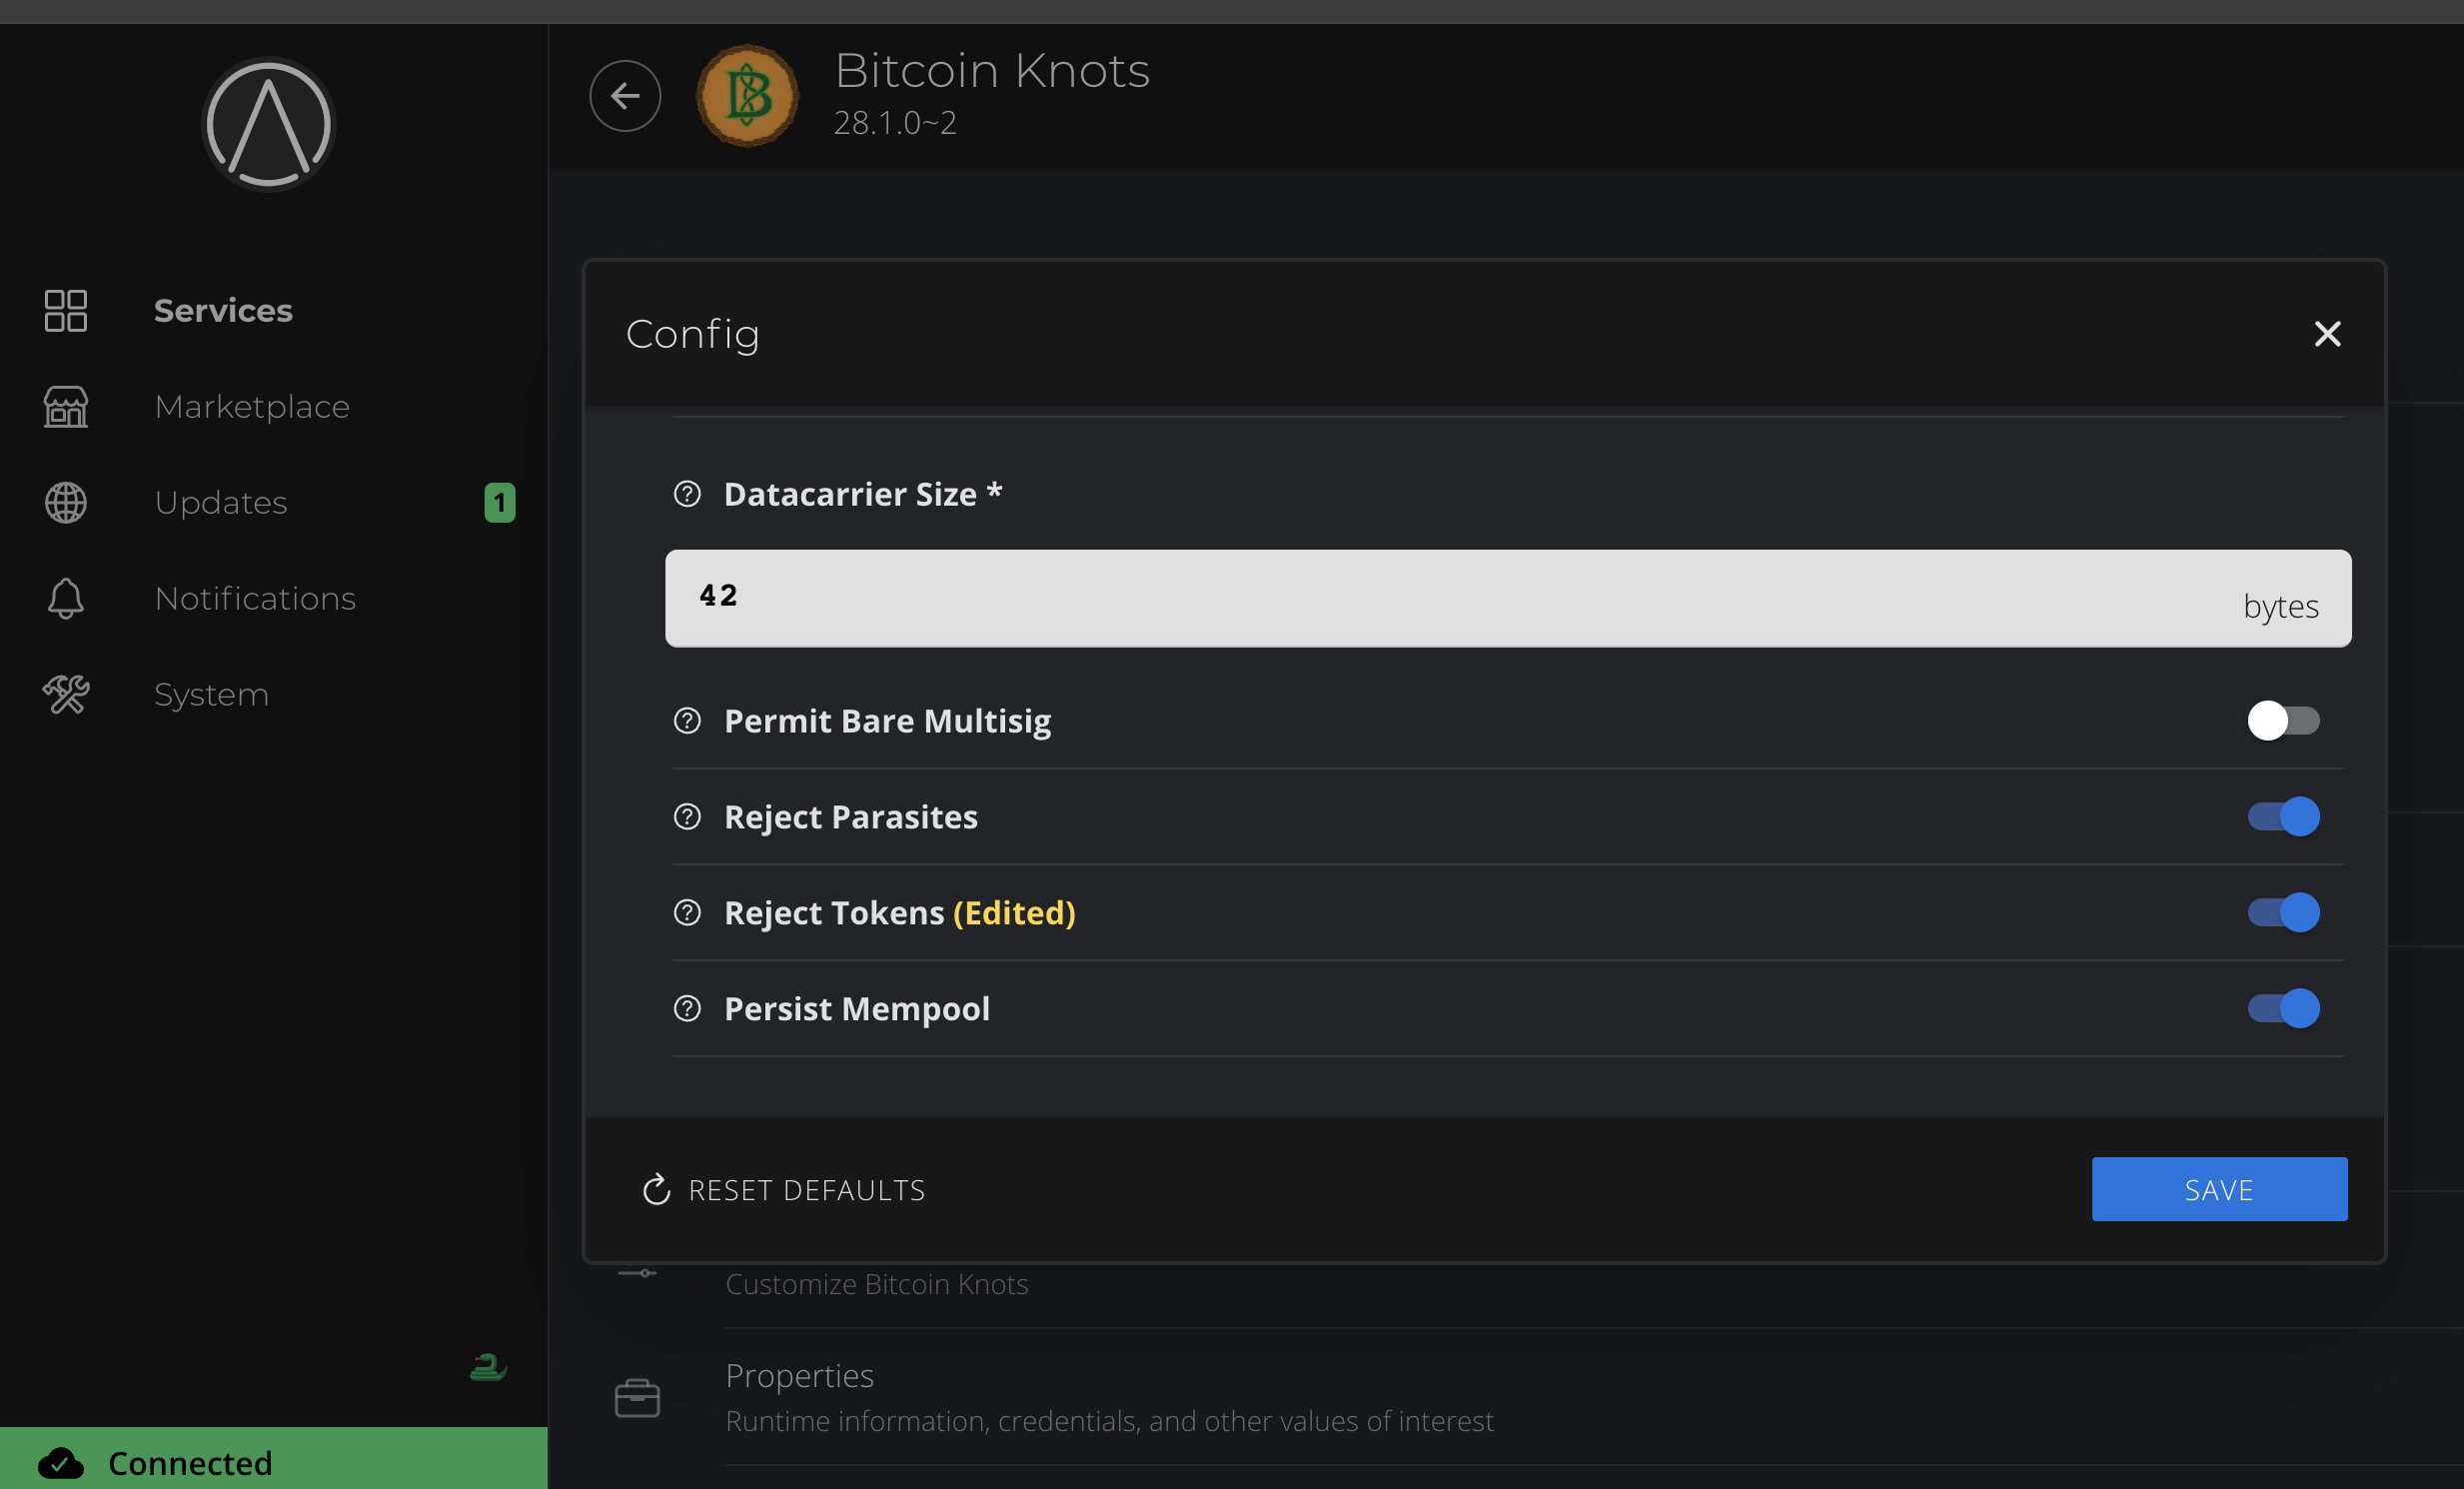Screen dimensions: 2464x1489
Task: Click the green snake icon in sidebar
Action: tap(488, 1367)
